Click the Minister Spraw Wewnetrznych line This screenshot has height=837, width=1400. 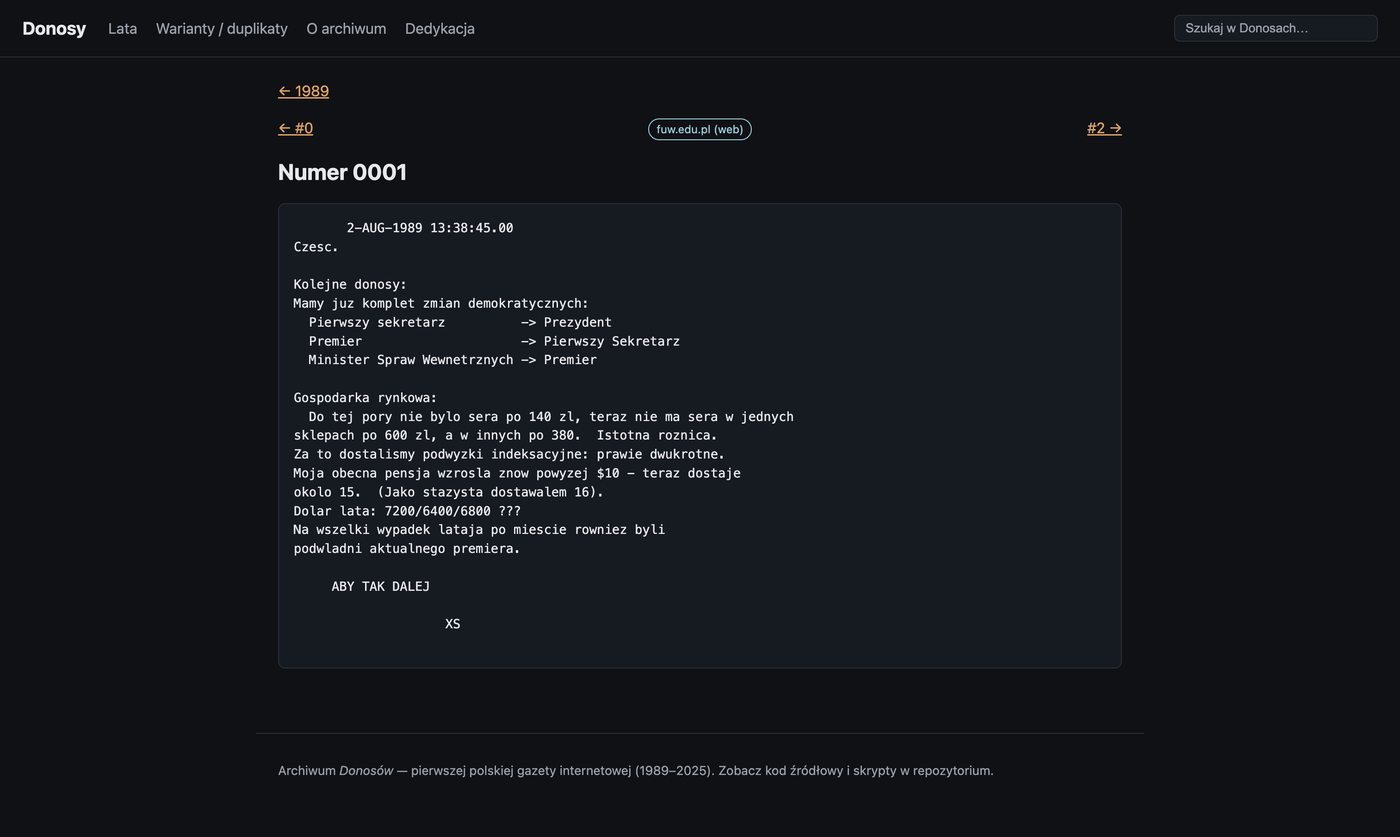452,360
